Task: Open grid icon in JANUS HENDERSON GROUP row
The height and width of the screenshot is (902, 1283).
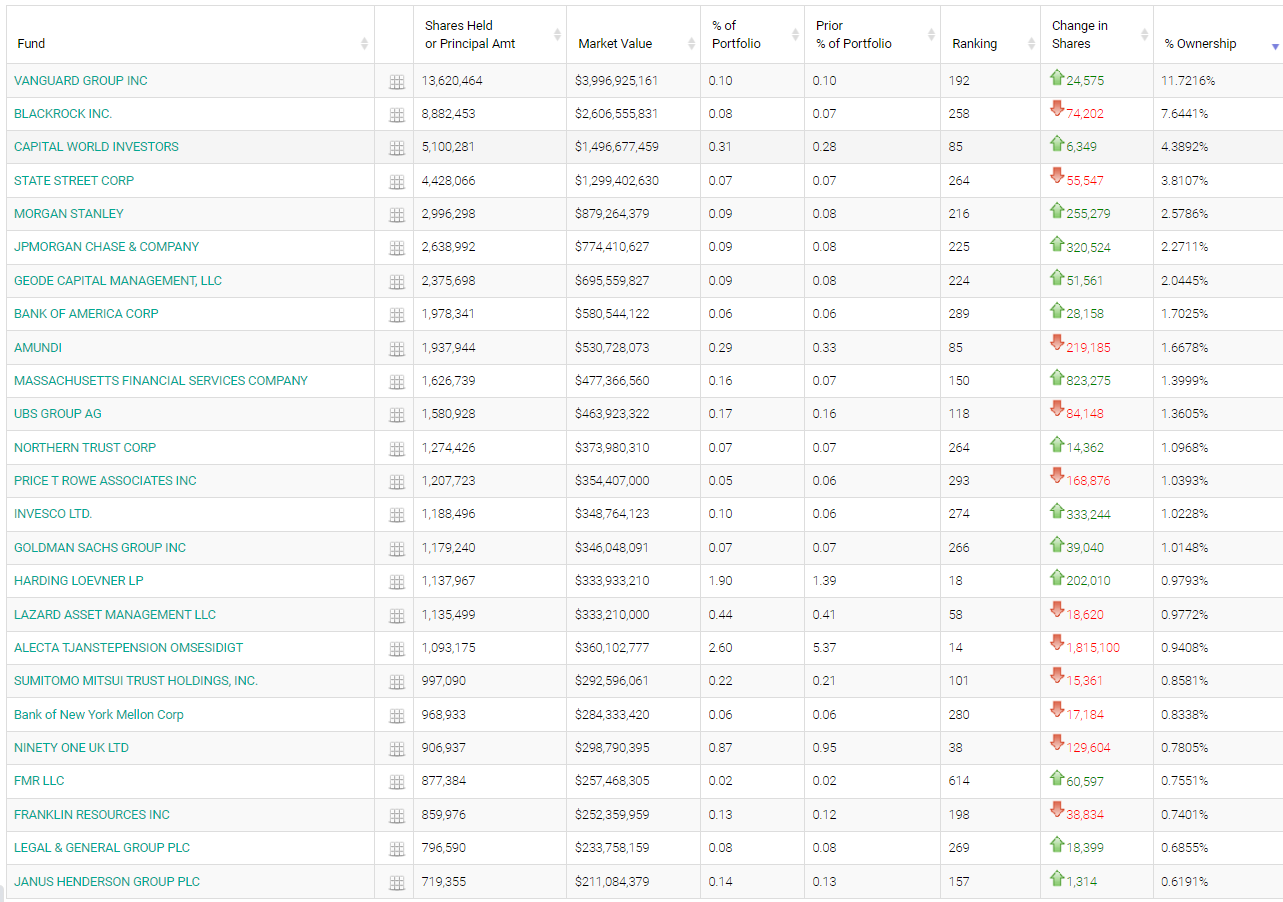Action: click(396, 883)
